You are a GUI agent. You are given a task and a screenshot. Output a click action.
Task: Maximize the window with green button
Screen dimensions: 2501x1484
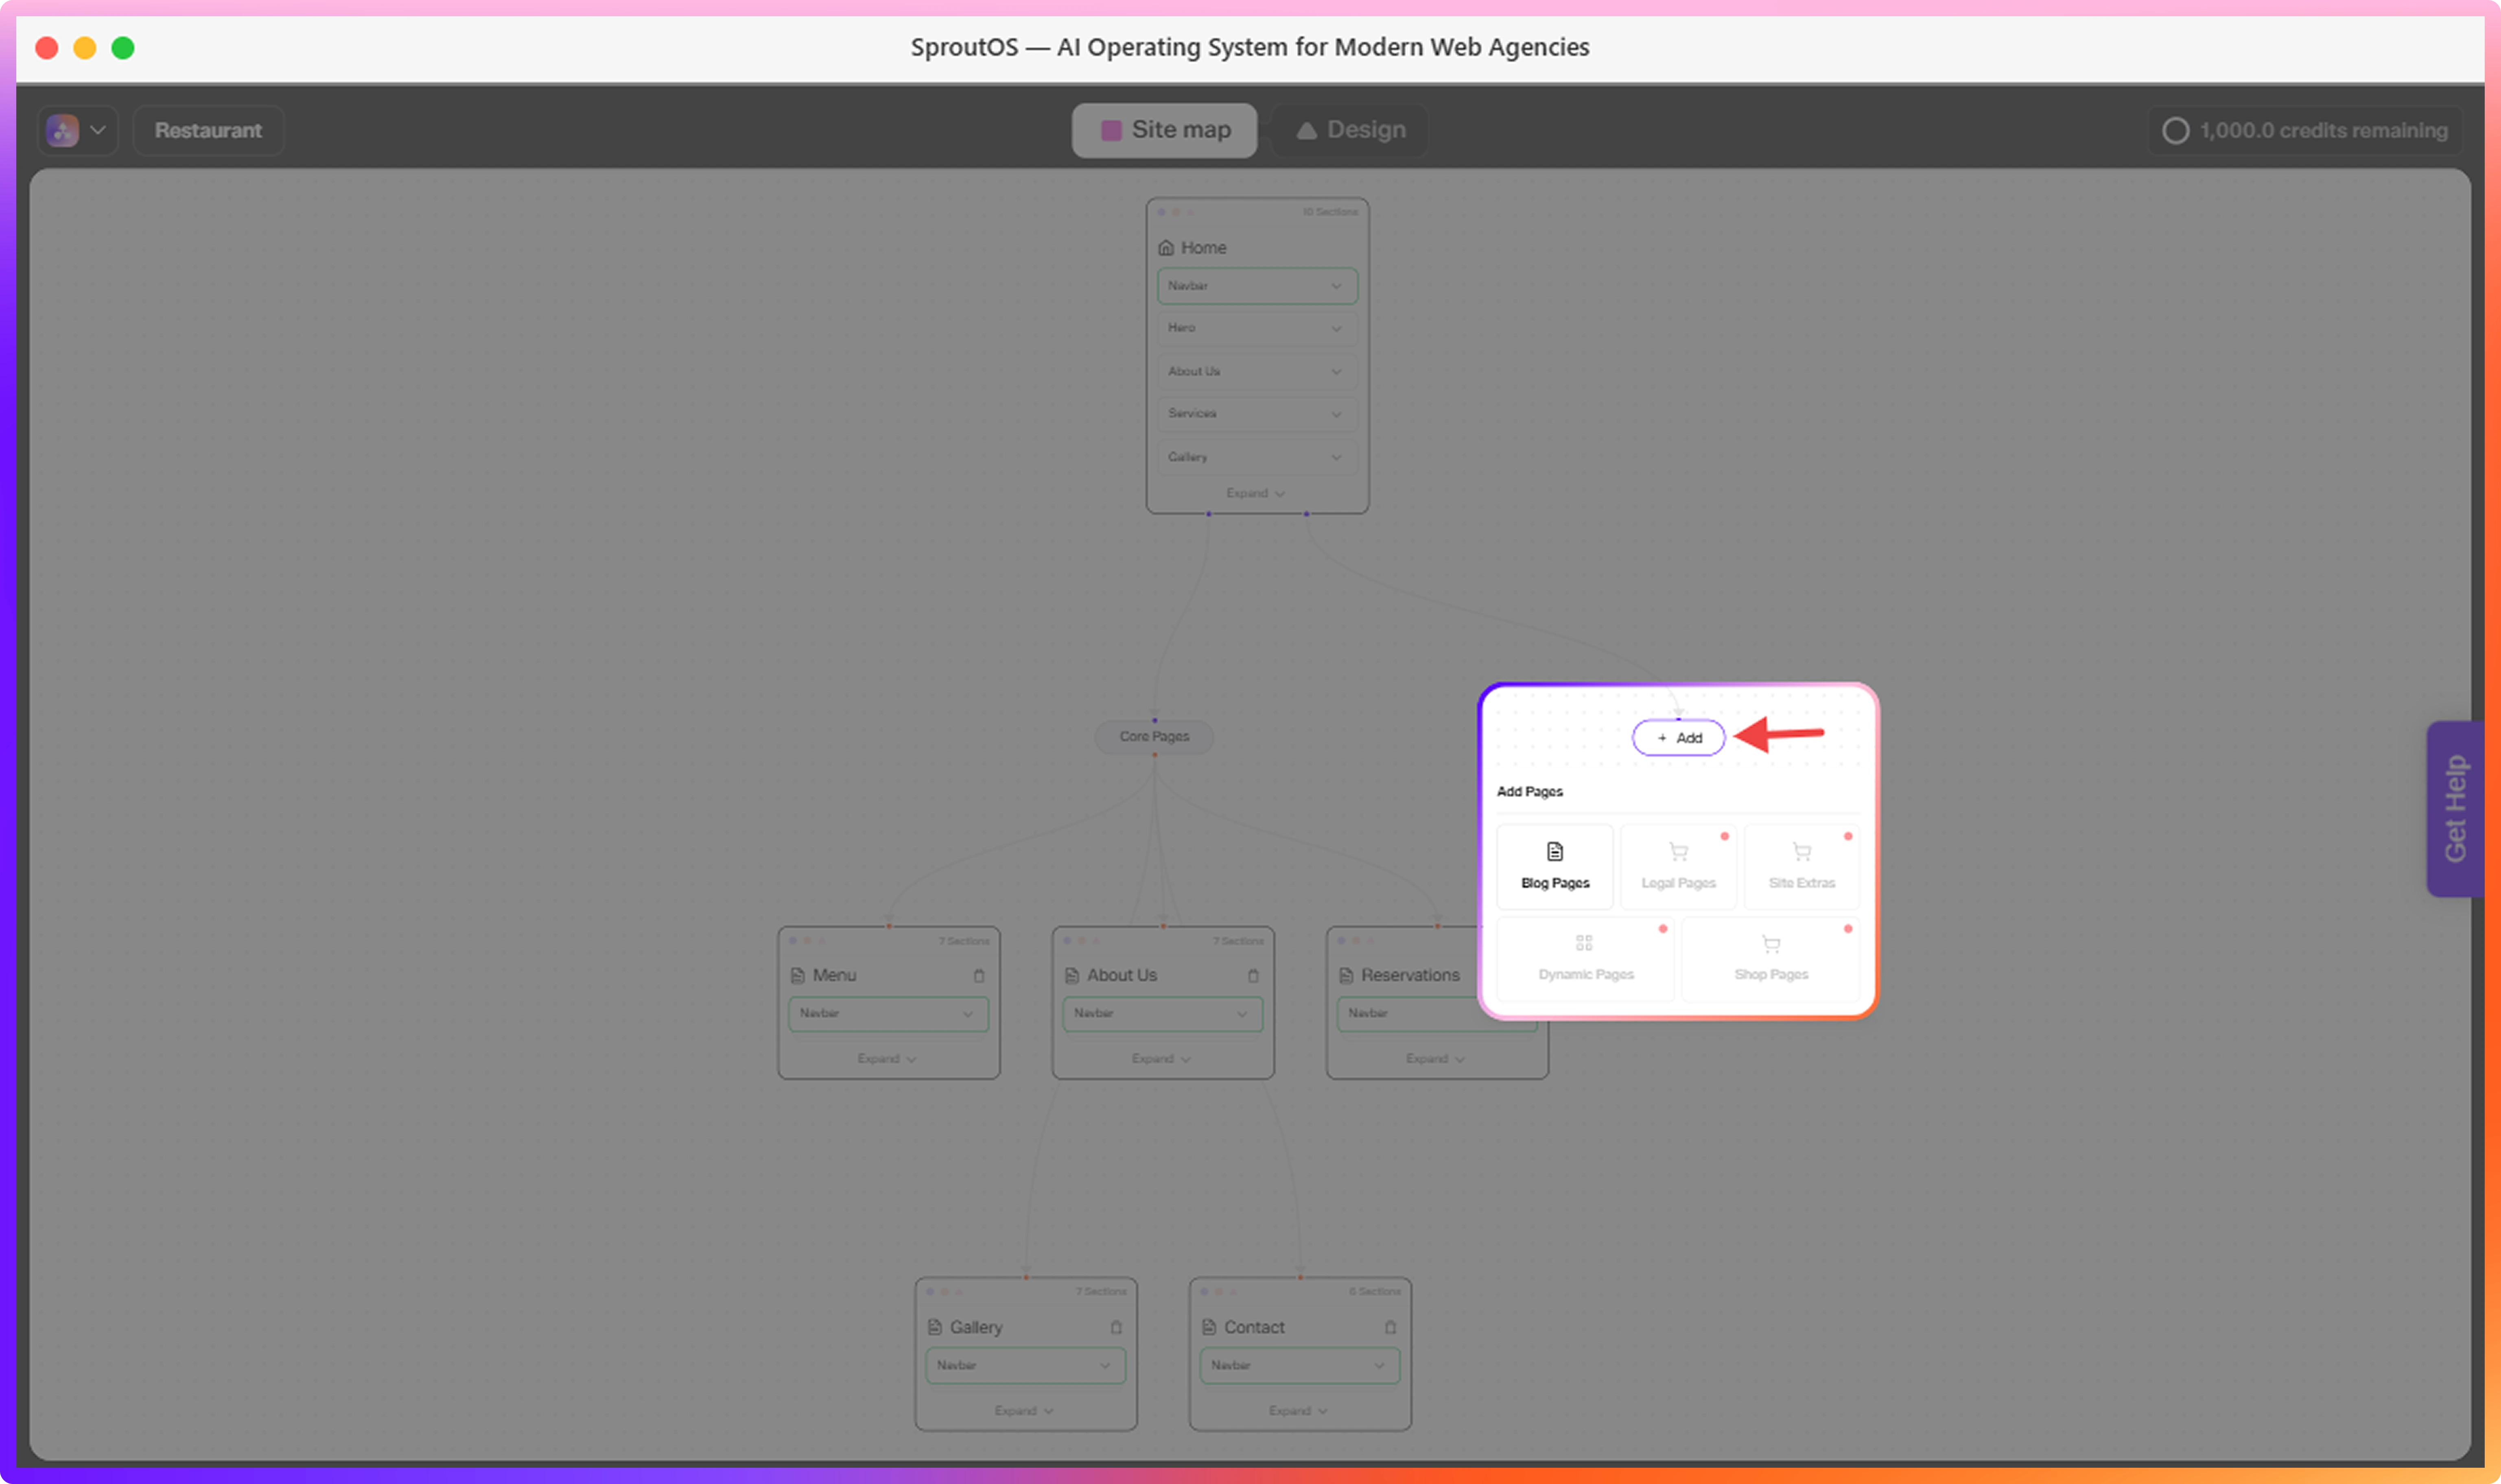click(x=123, y=48)
